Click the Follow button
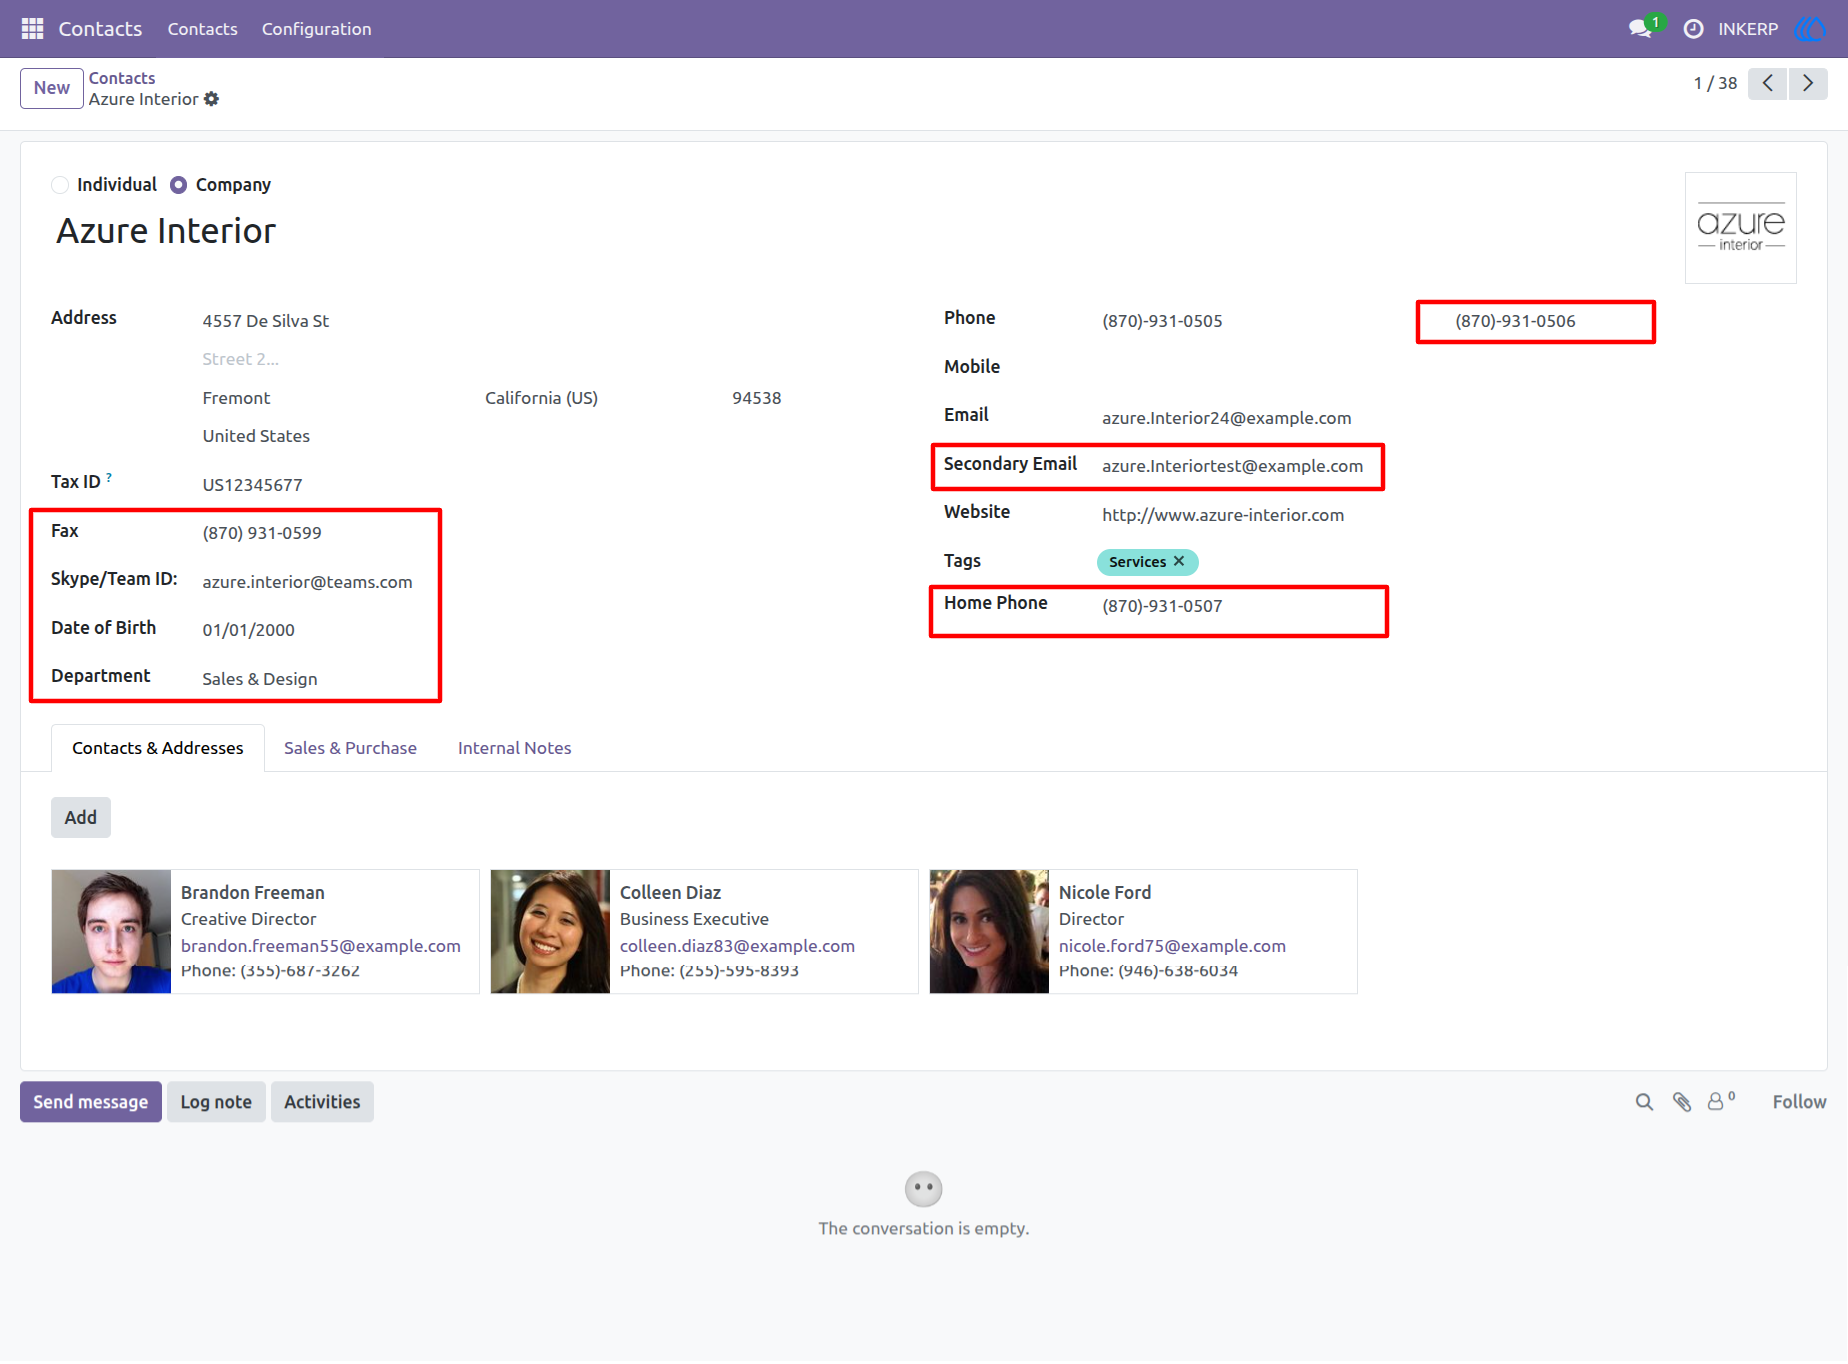Screen dimensions: 1848x1364 tap(1799, 1102)
